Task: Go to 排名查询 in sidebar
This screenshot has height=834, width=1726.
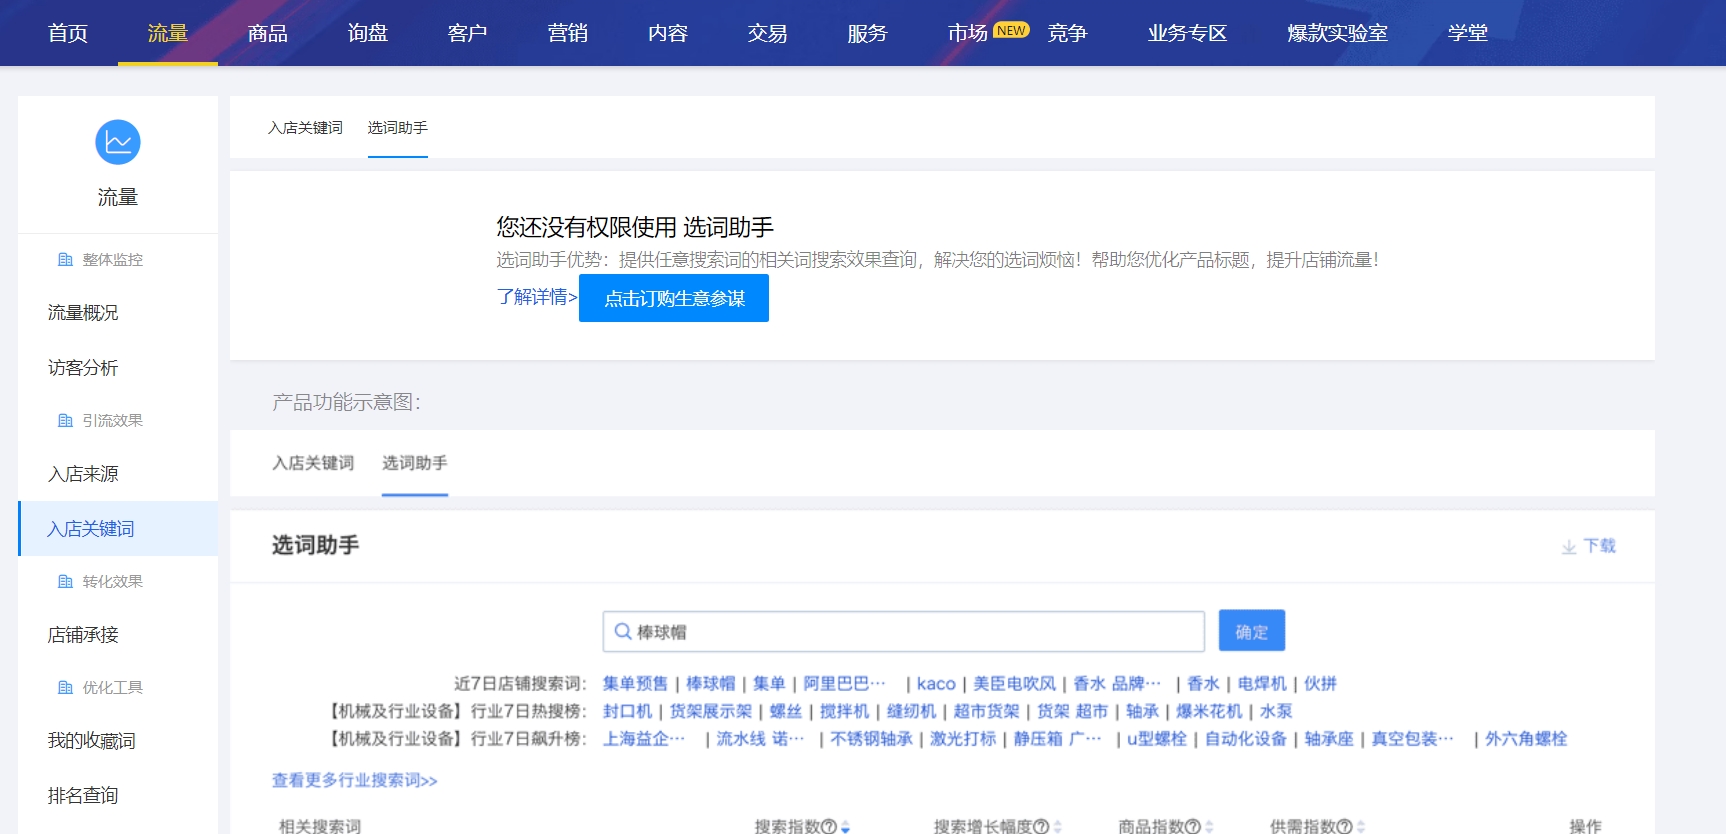Action: tap(83, 796)
